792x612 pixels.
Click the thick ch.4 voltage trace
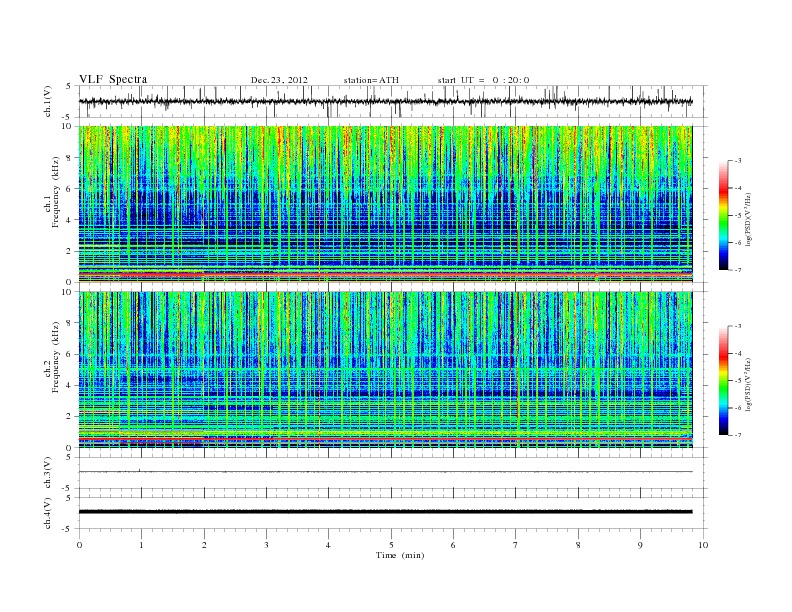click(x=385, y=512)
